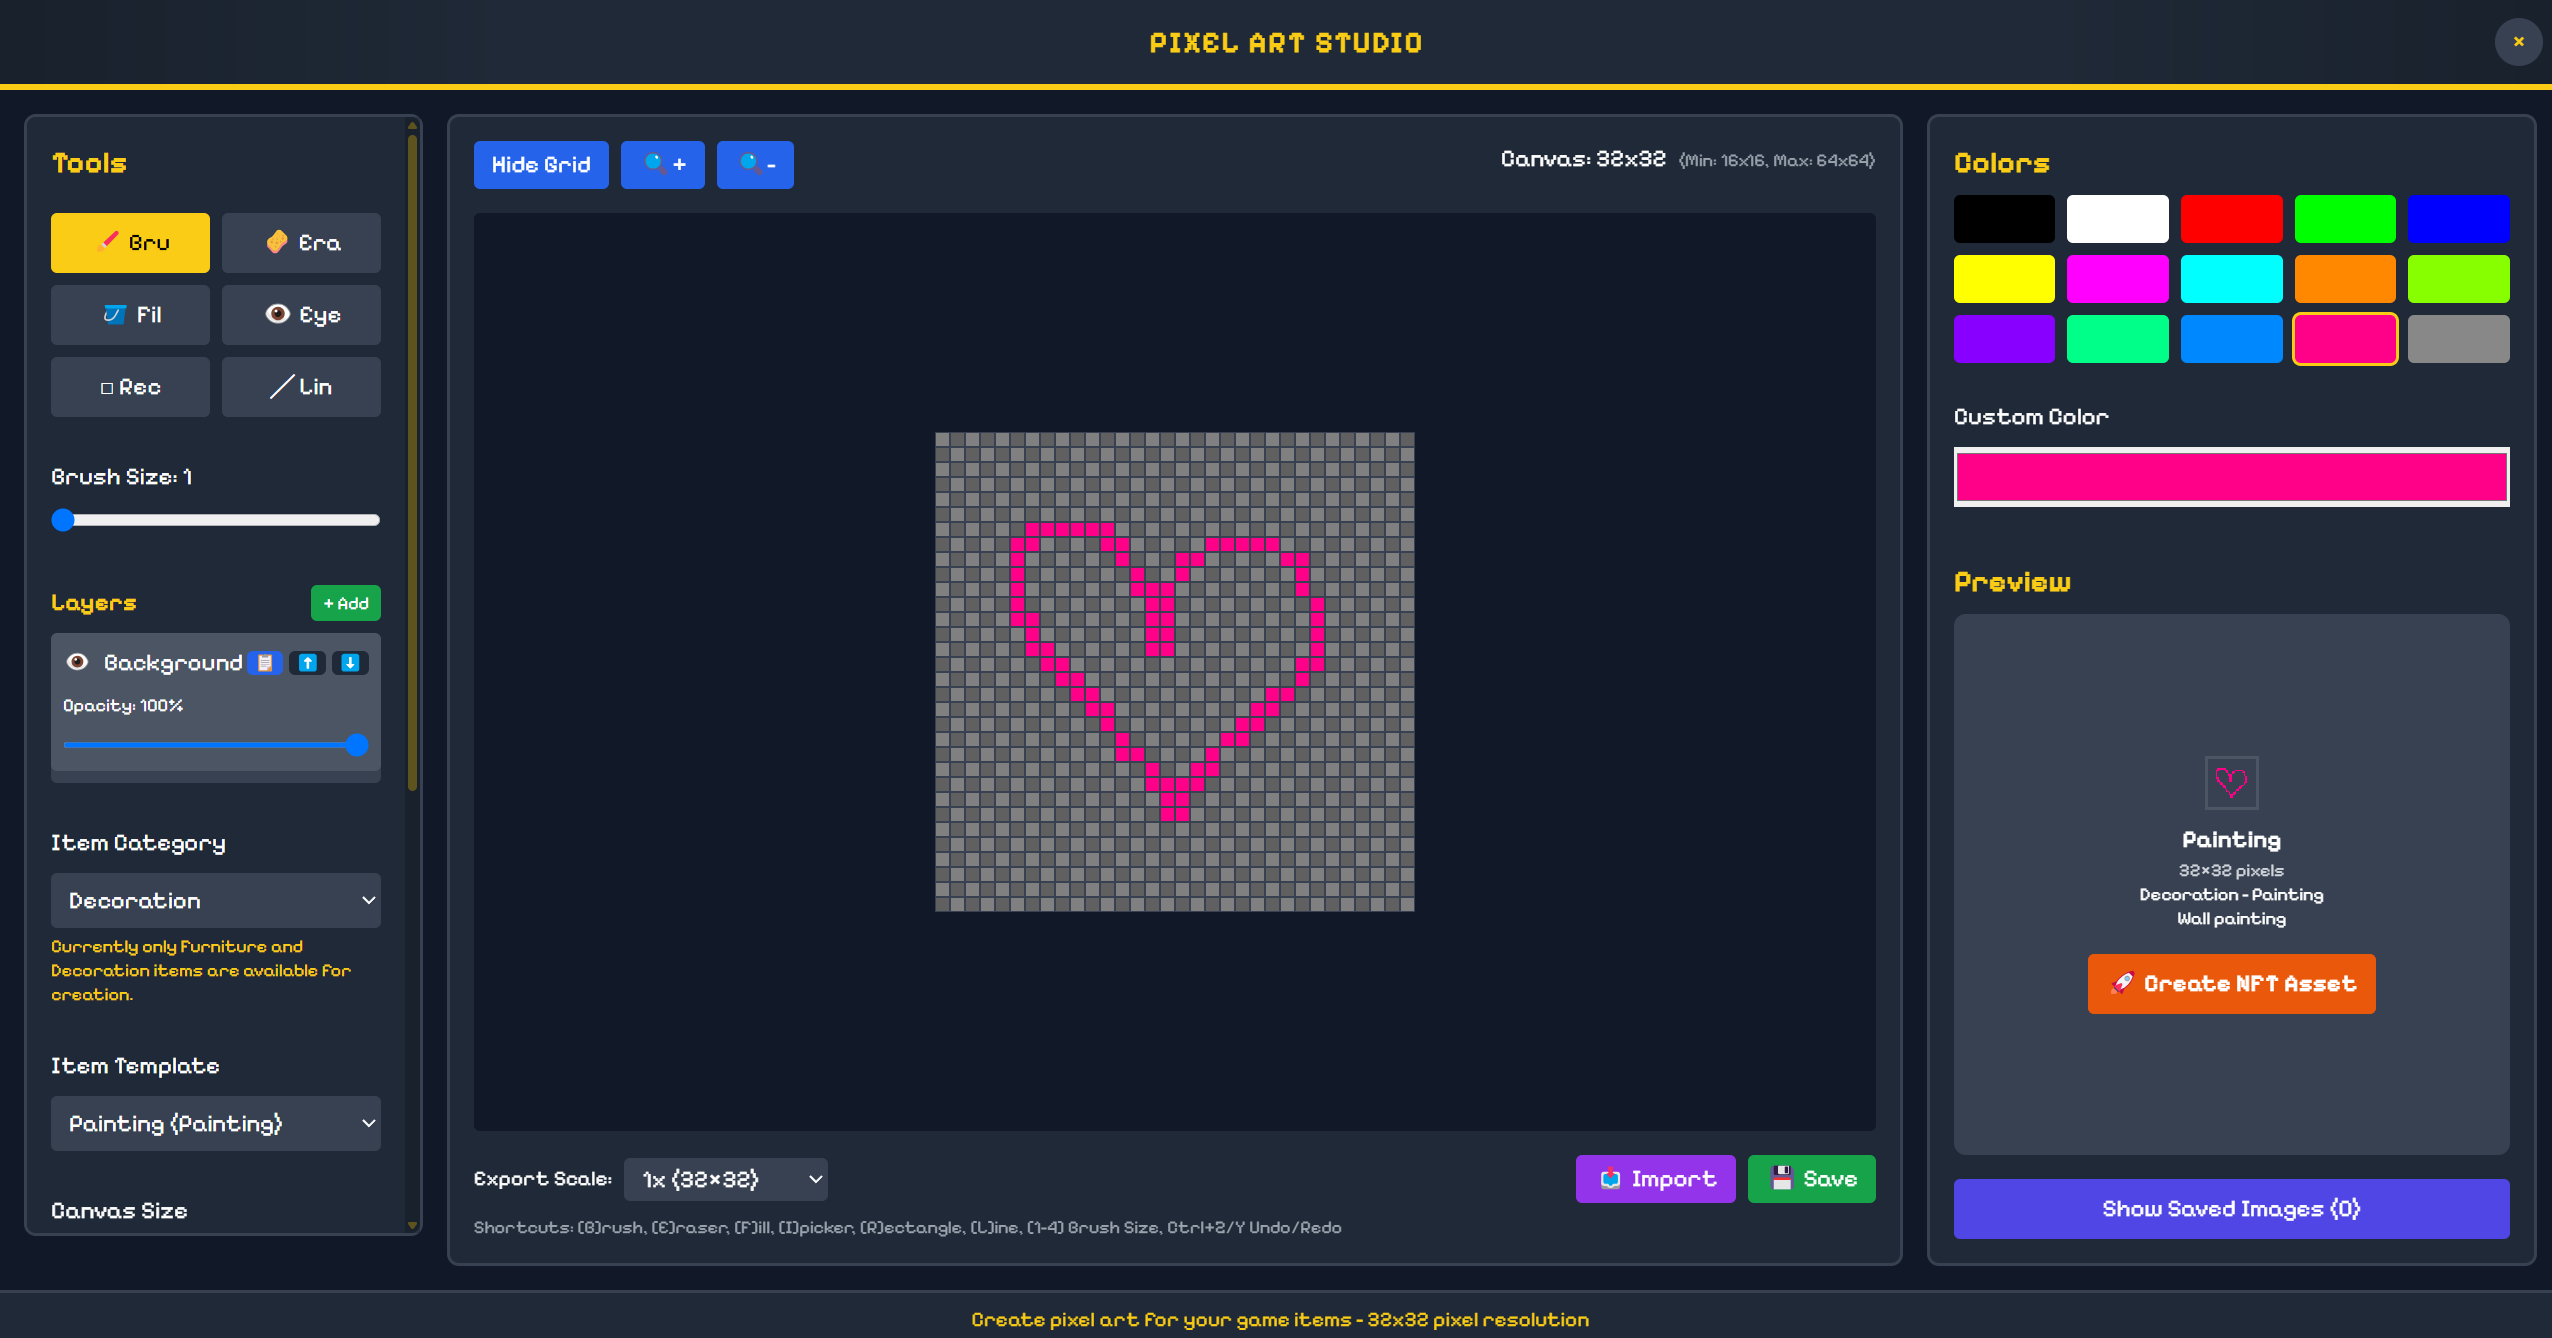Click the zoom in magnifier button
Viewport: 2552px width, 1338px height.
pyautogui.click(x=662, y=165)
